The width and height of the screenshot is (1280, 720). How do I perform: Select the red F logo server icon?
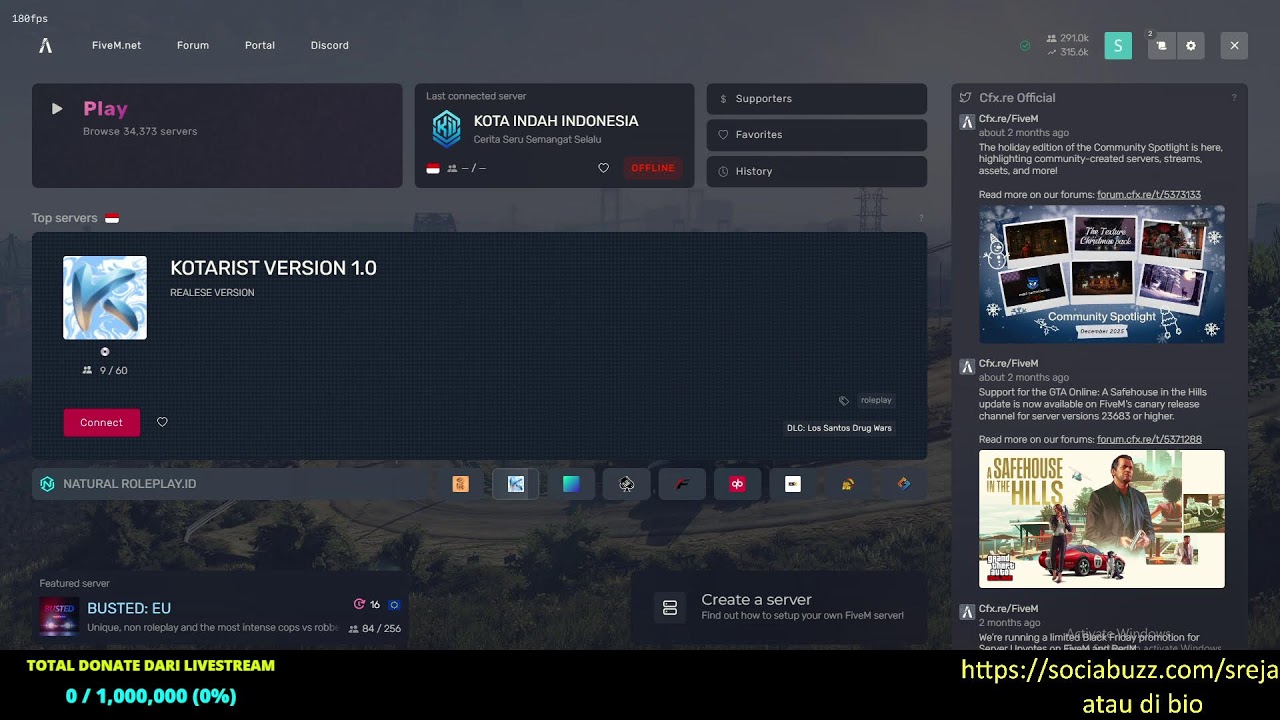coord(682,484)
